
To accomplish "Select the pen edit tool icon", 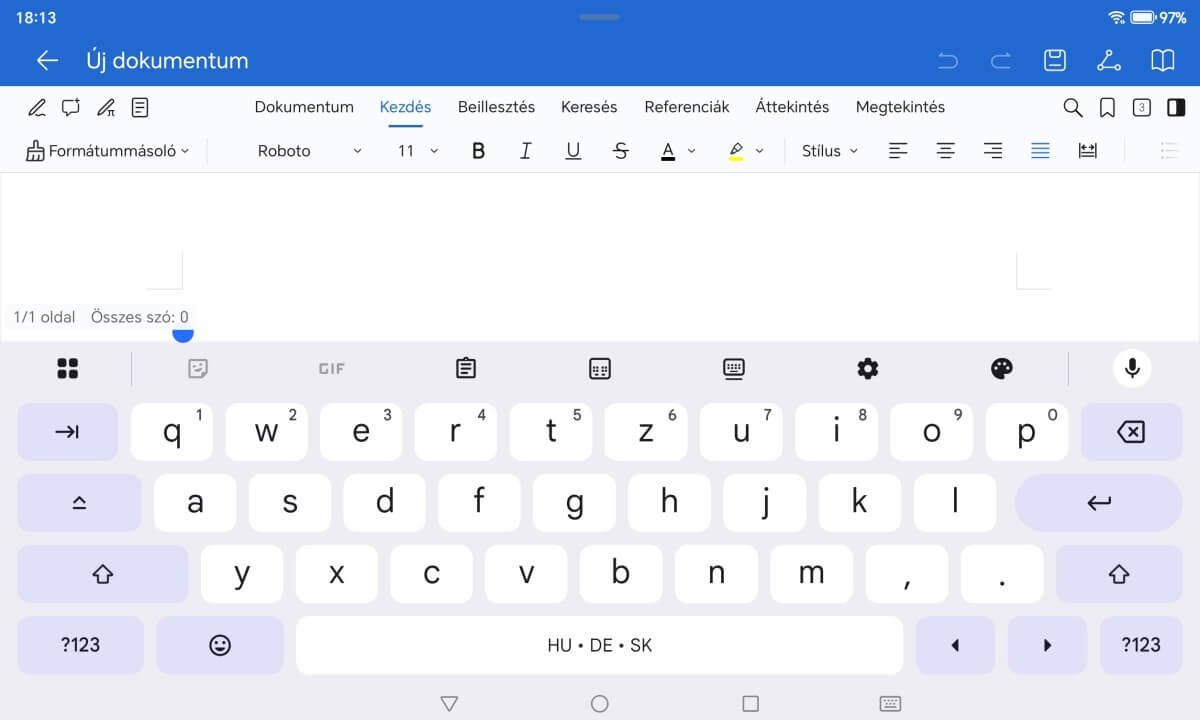I will coord(37,107).
